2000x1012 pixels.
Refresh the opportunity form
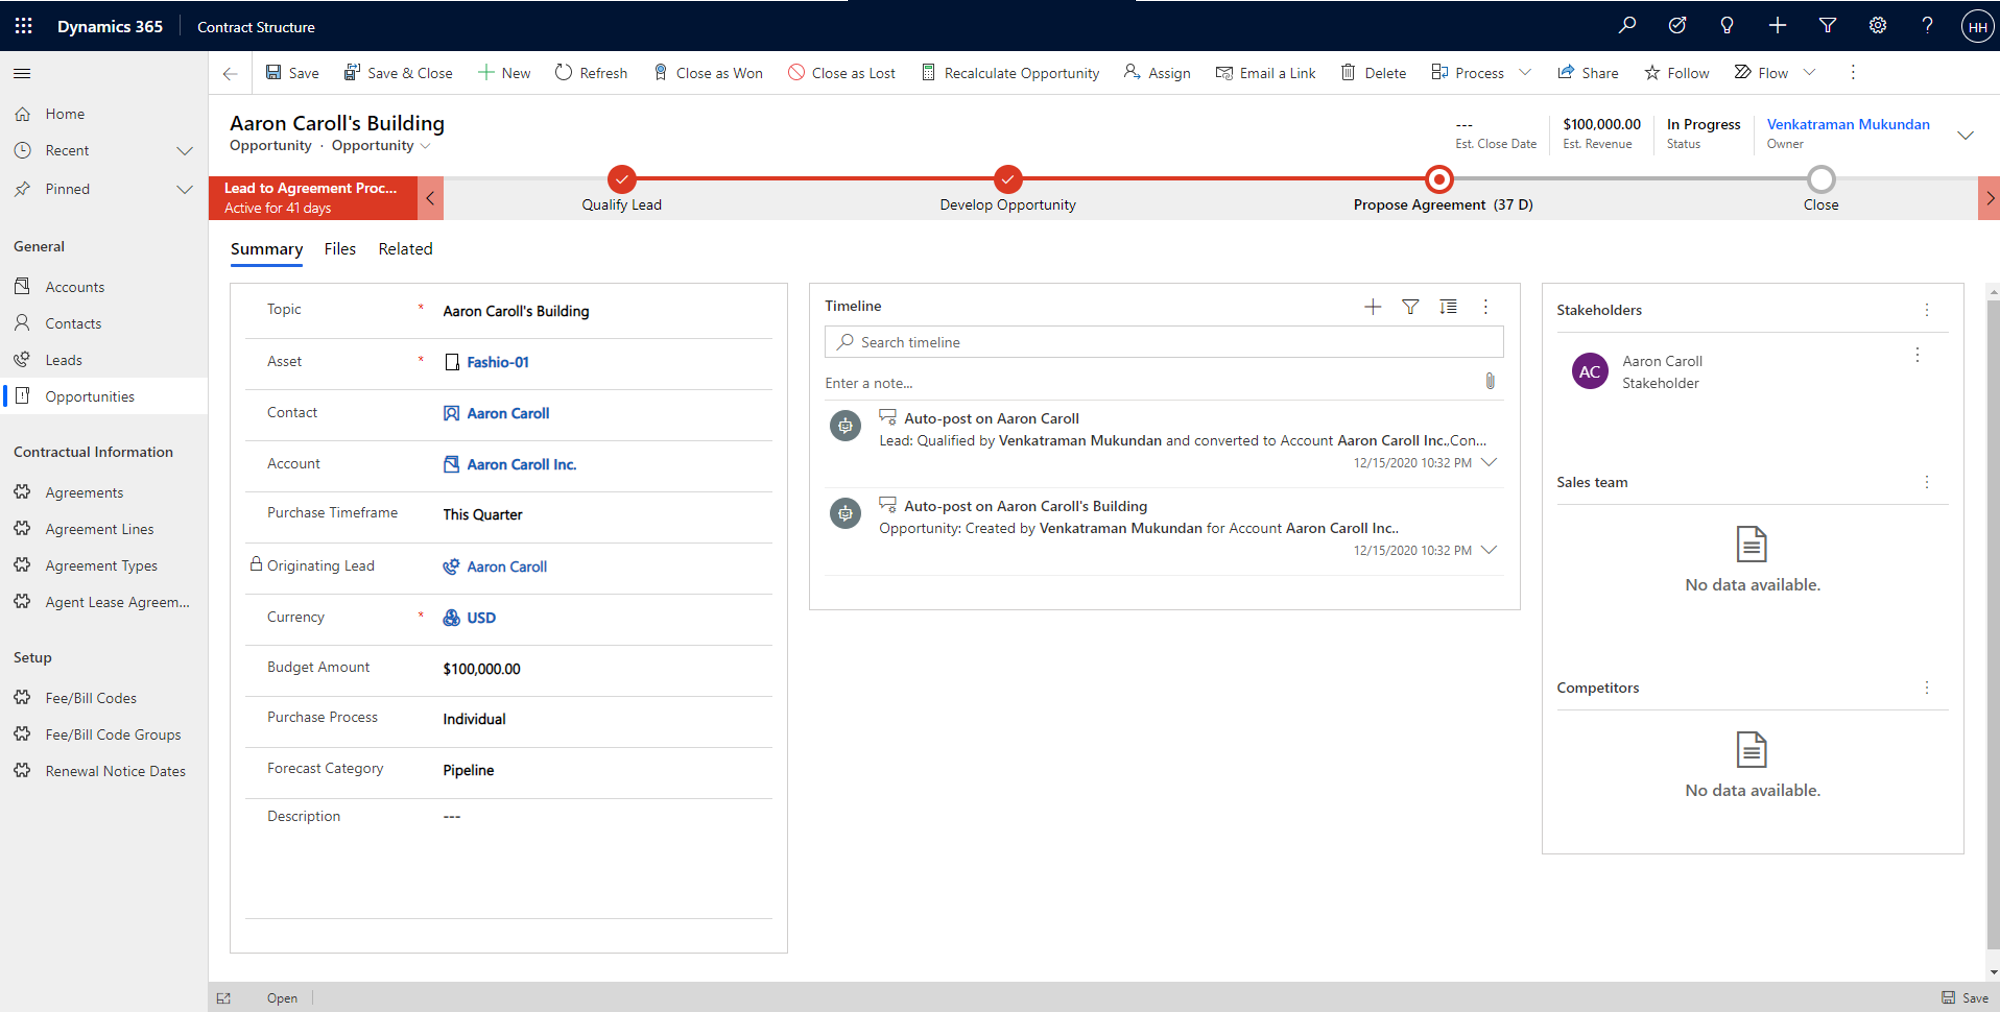click(591, 73)
